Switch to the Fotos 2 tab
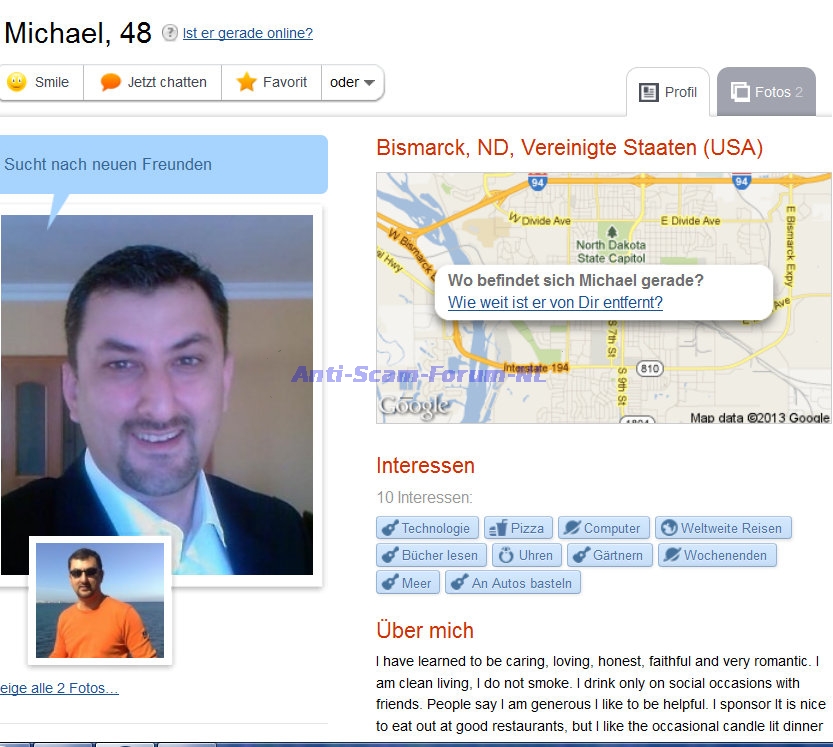The image size is (833, 747). click(766, 92)
